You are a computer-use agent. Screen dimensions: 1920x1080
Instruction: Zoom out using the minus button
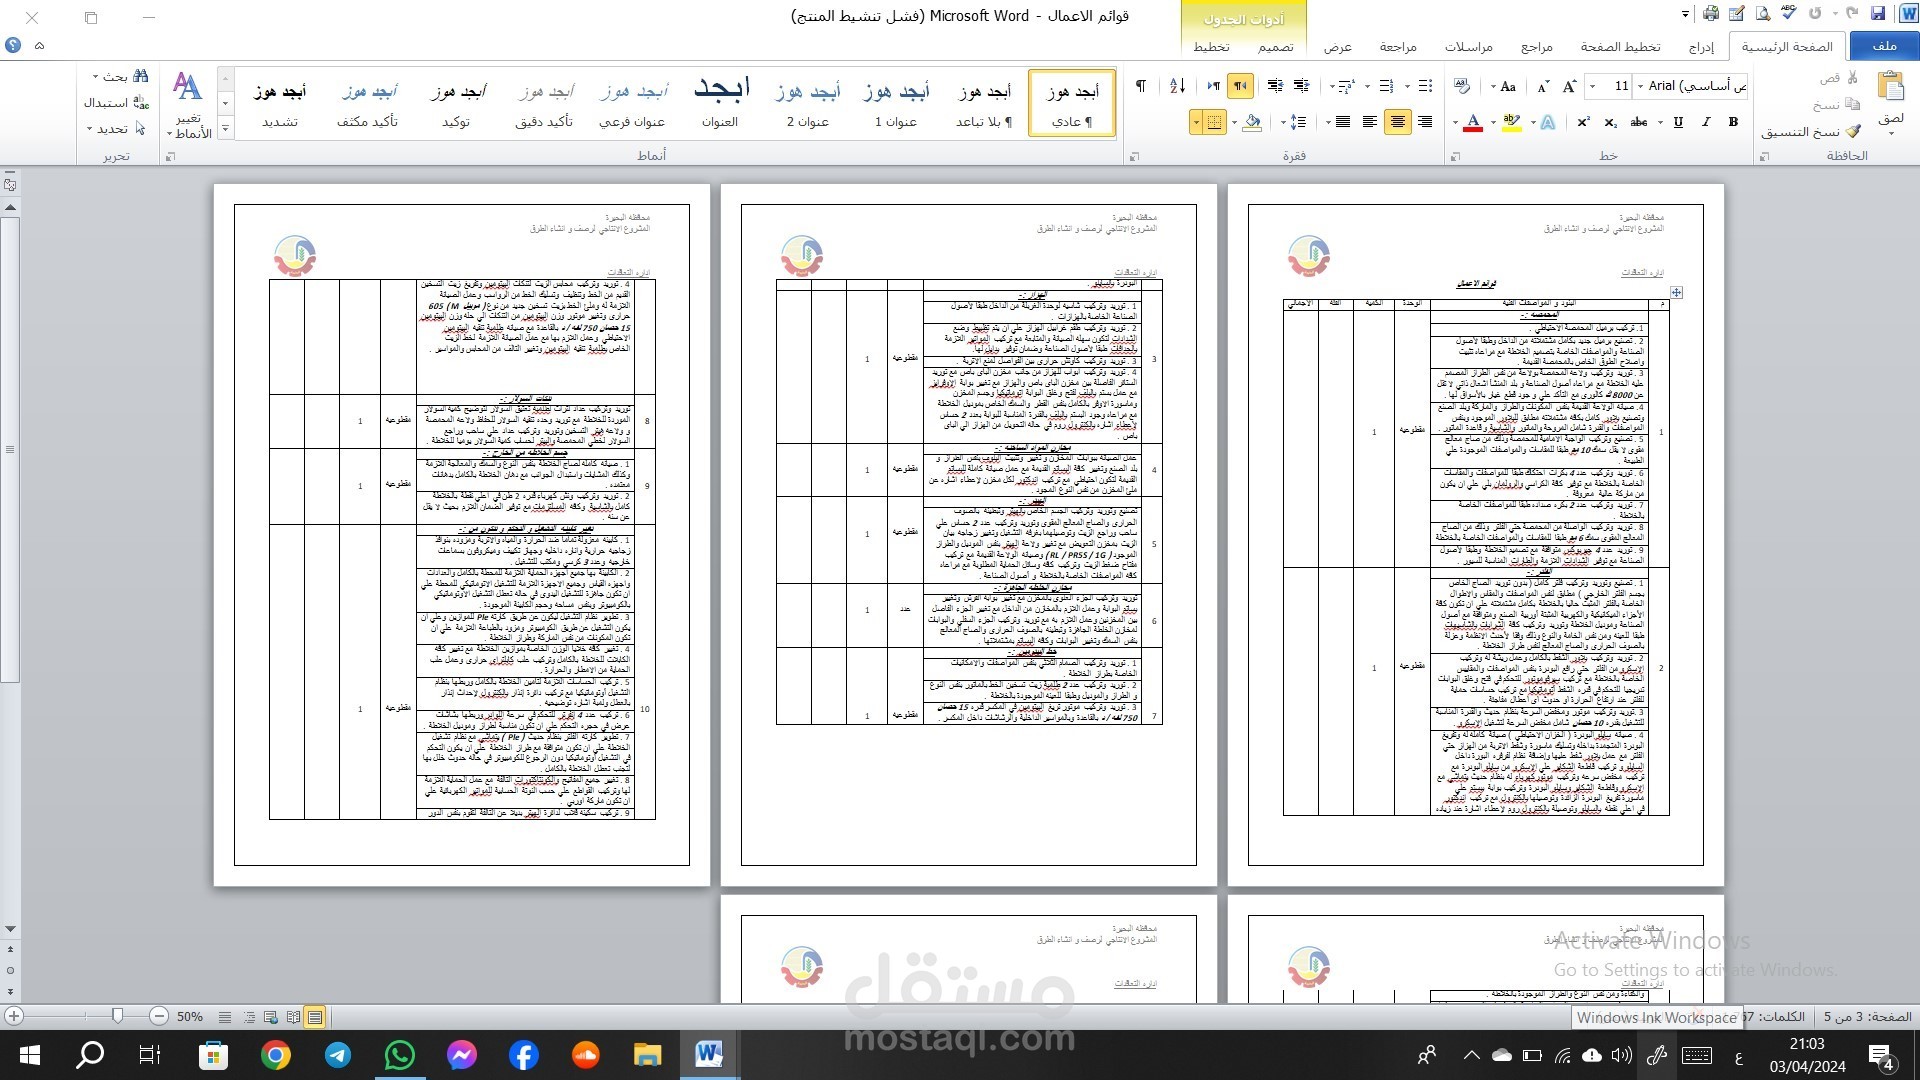[158, 1016]
